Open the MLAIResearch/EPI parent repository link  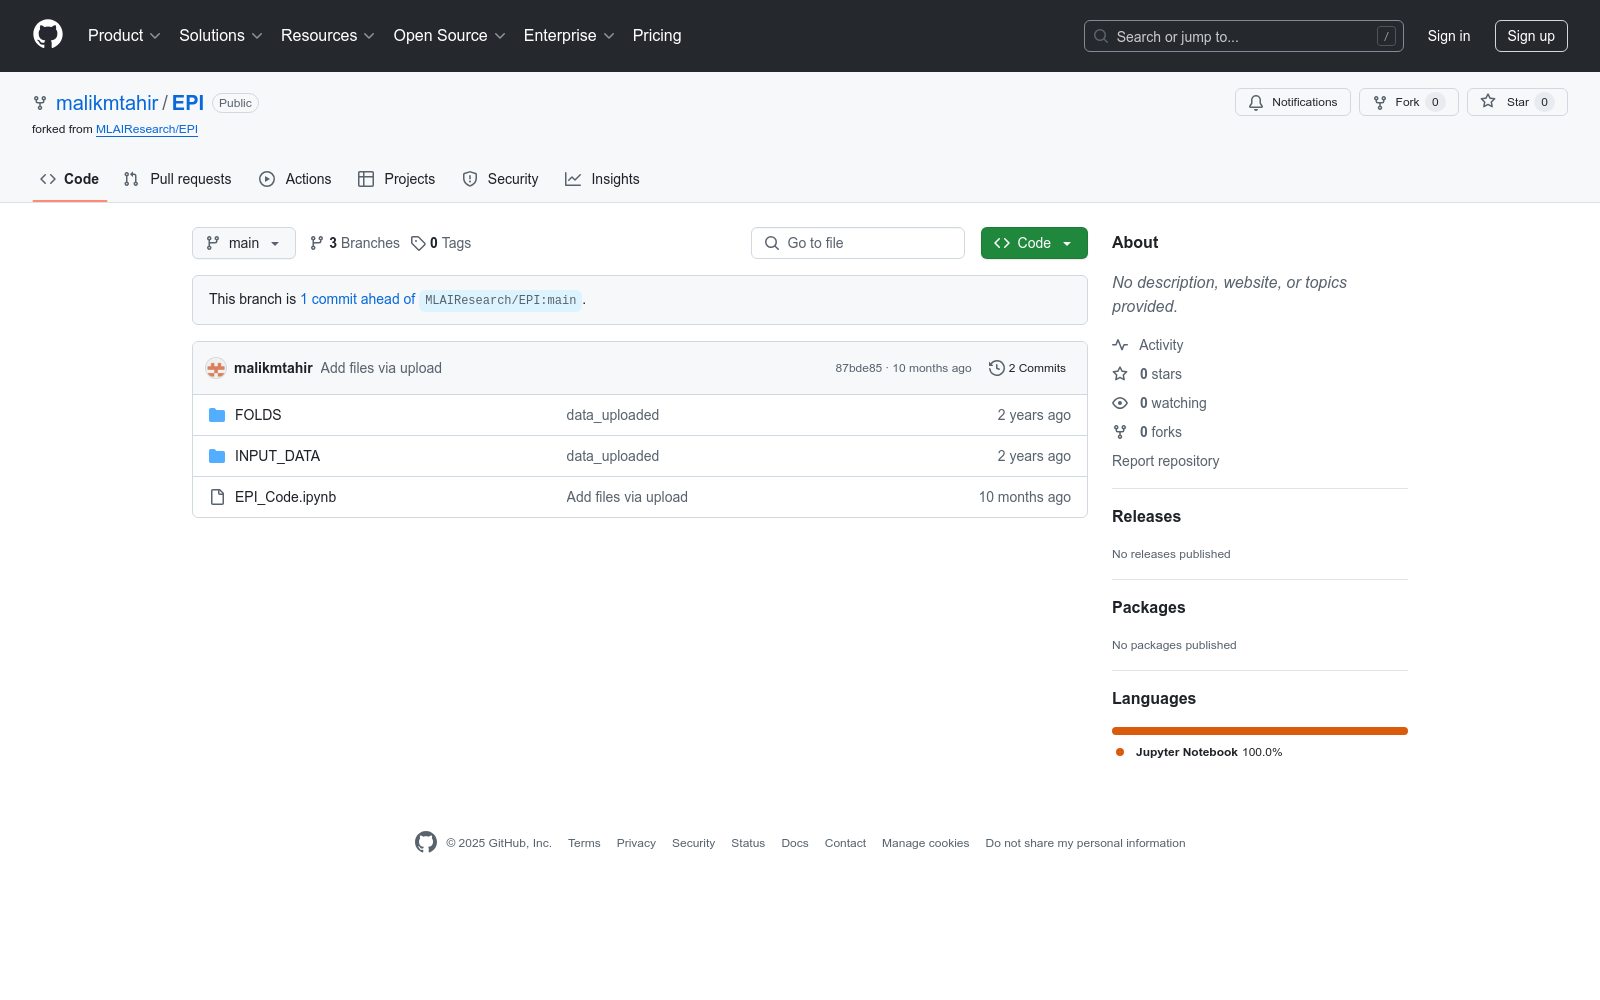(147, 129)
